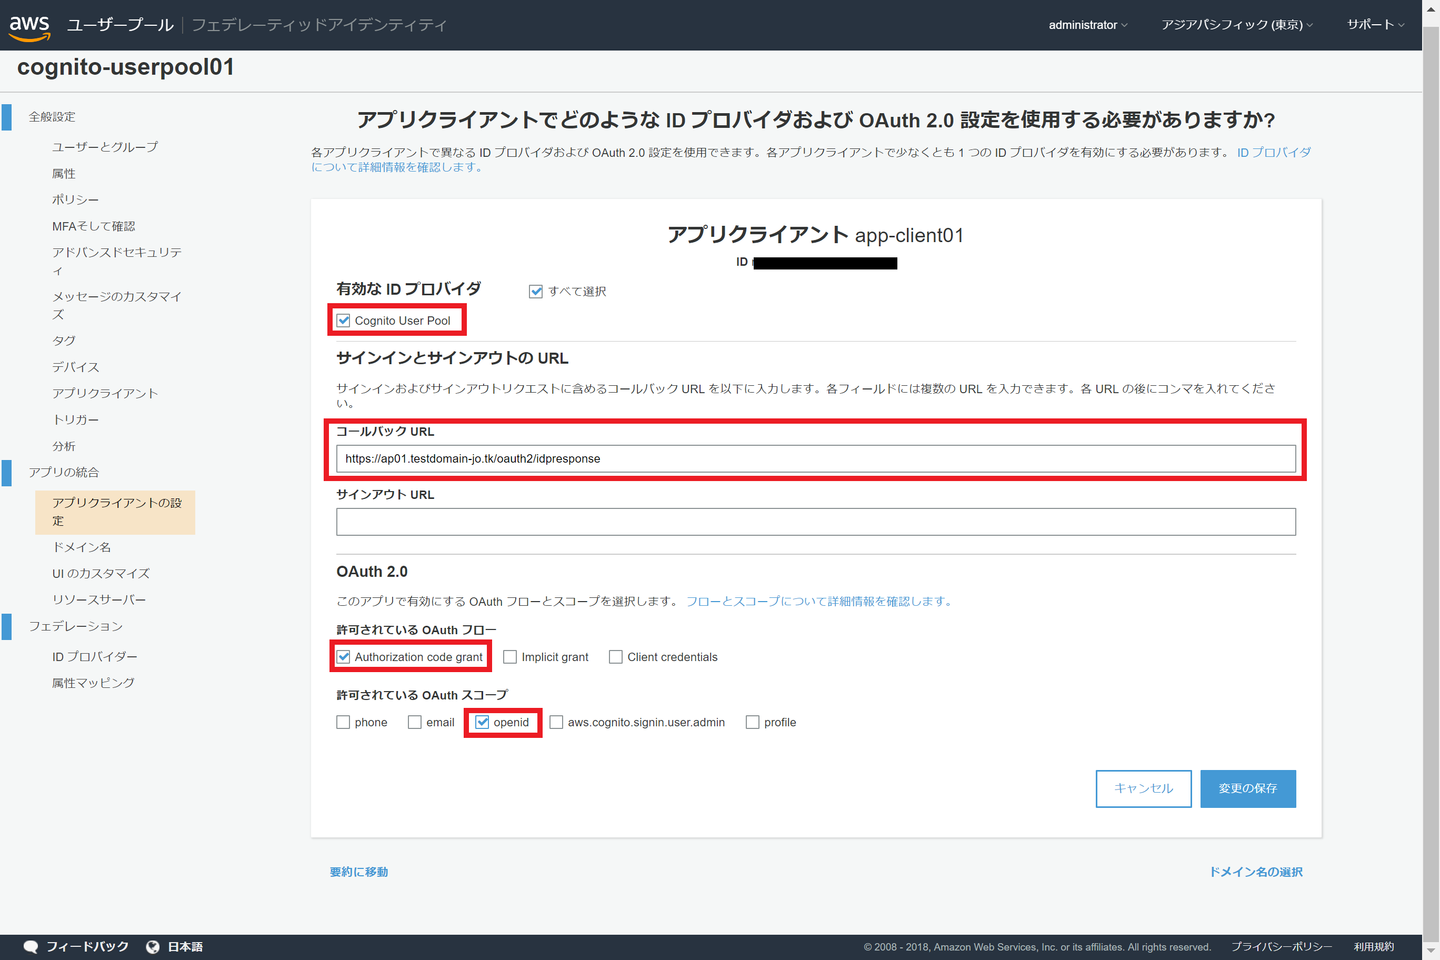Screen dimensions: 1440x960
Task: Click the feedback speech bubble icon
Action: 31,947
